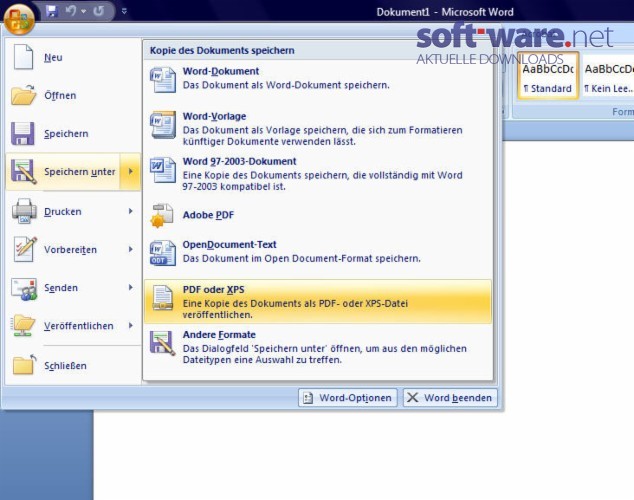Click the Word-Vorlage template icon
Screen dimensions: 634x500
click(x=163, y=124)
